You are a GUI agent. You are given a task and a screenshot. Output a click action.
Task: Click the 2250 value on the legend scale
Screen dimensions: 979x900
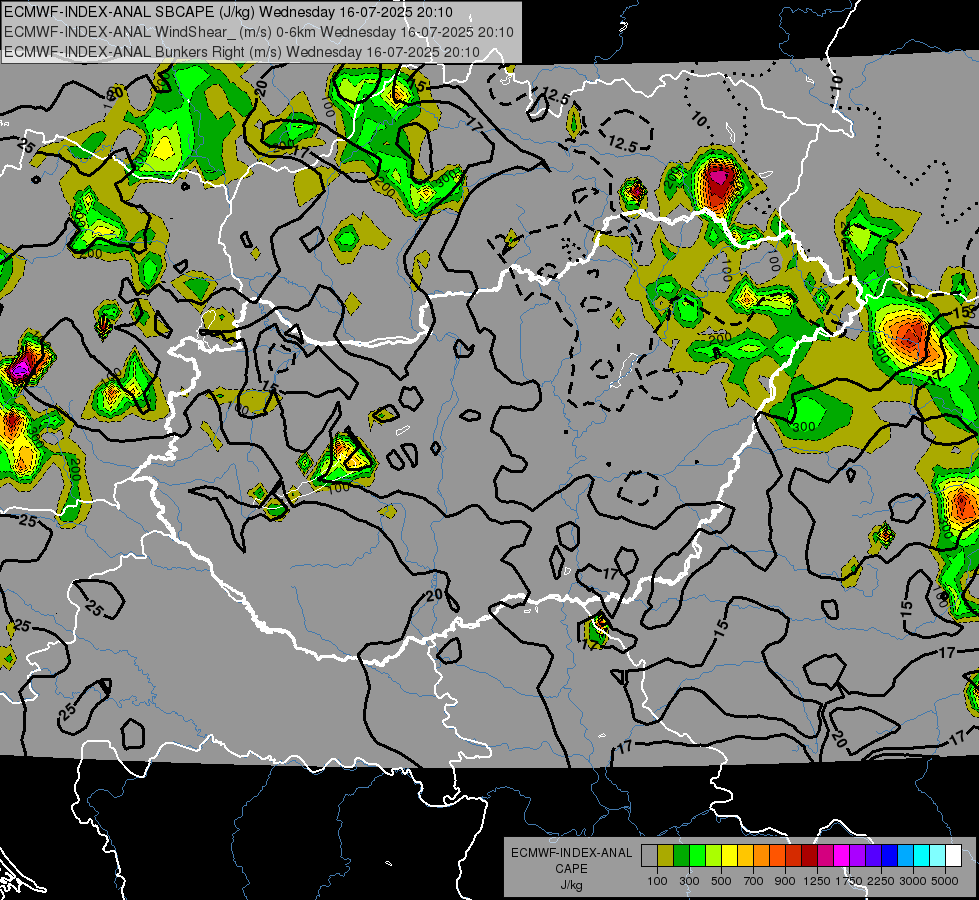(x=881, y=881)
